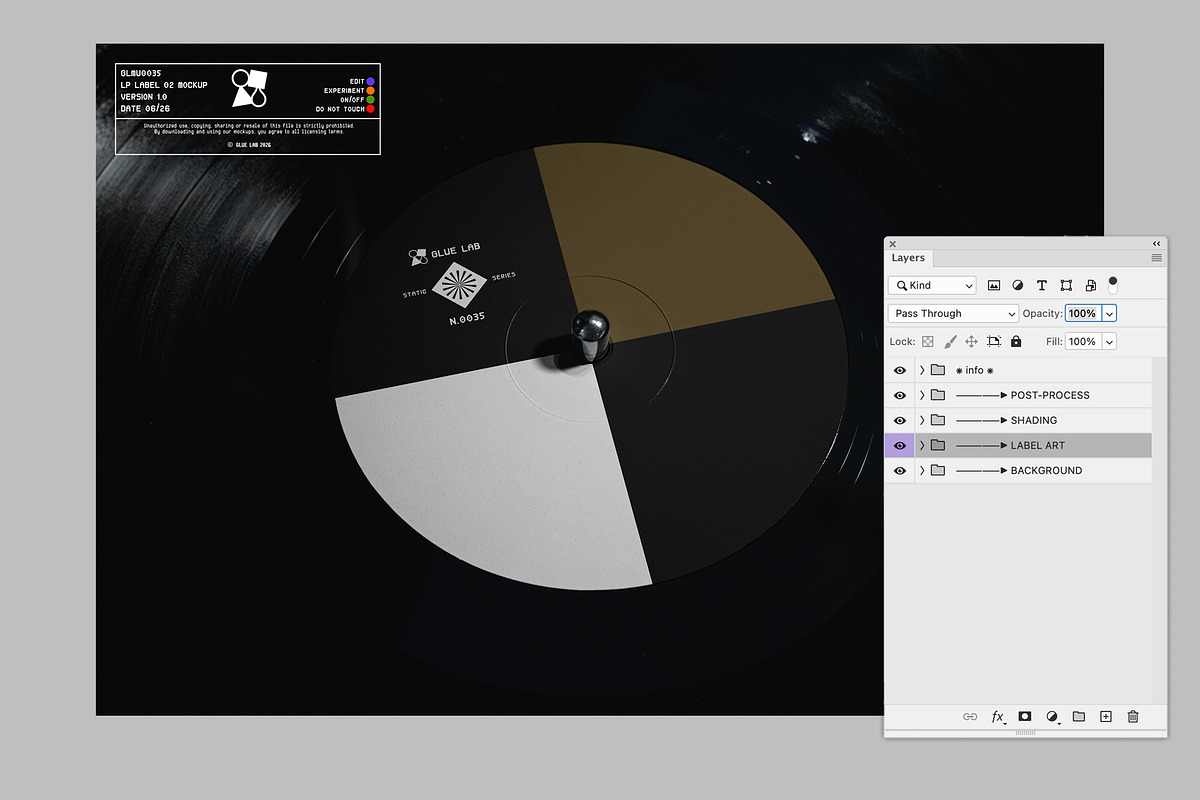Viewport: 1200px width, 800px height.
Task: Add a layer style via fx icon
Action: pos(998,716)
